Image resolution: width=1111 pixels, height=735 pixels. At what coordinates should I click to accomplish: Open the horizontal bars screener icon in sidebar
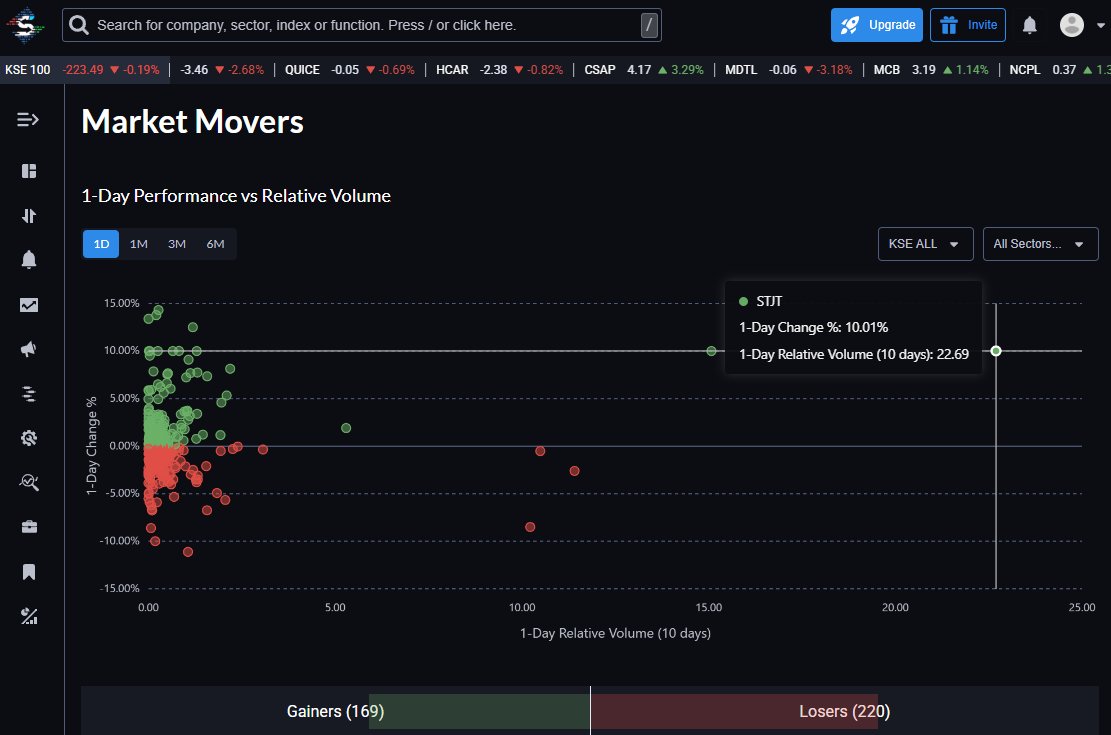pos(29,394)
